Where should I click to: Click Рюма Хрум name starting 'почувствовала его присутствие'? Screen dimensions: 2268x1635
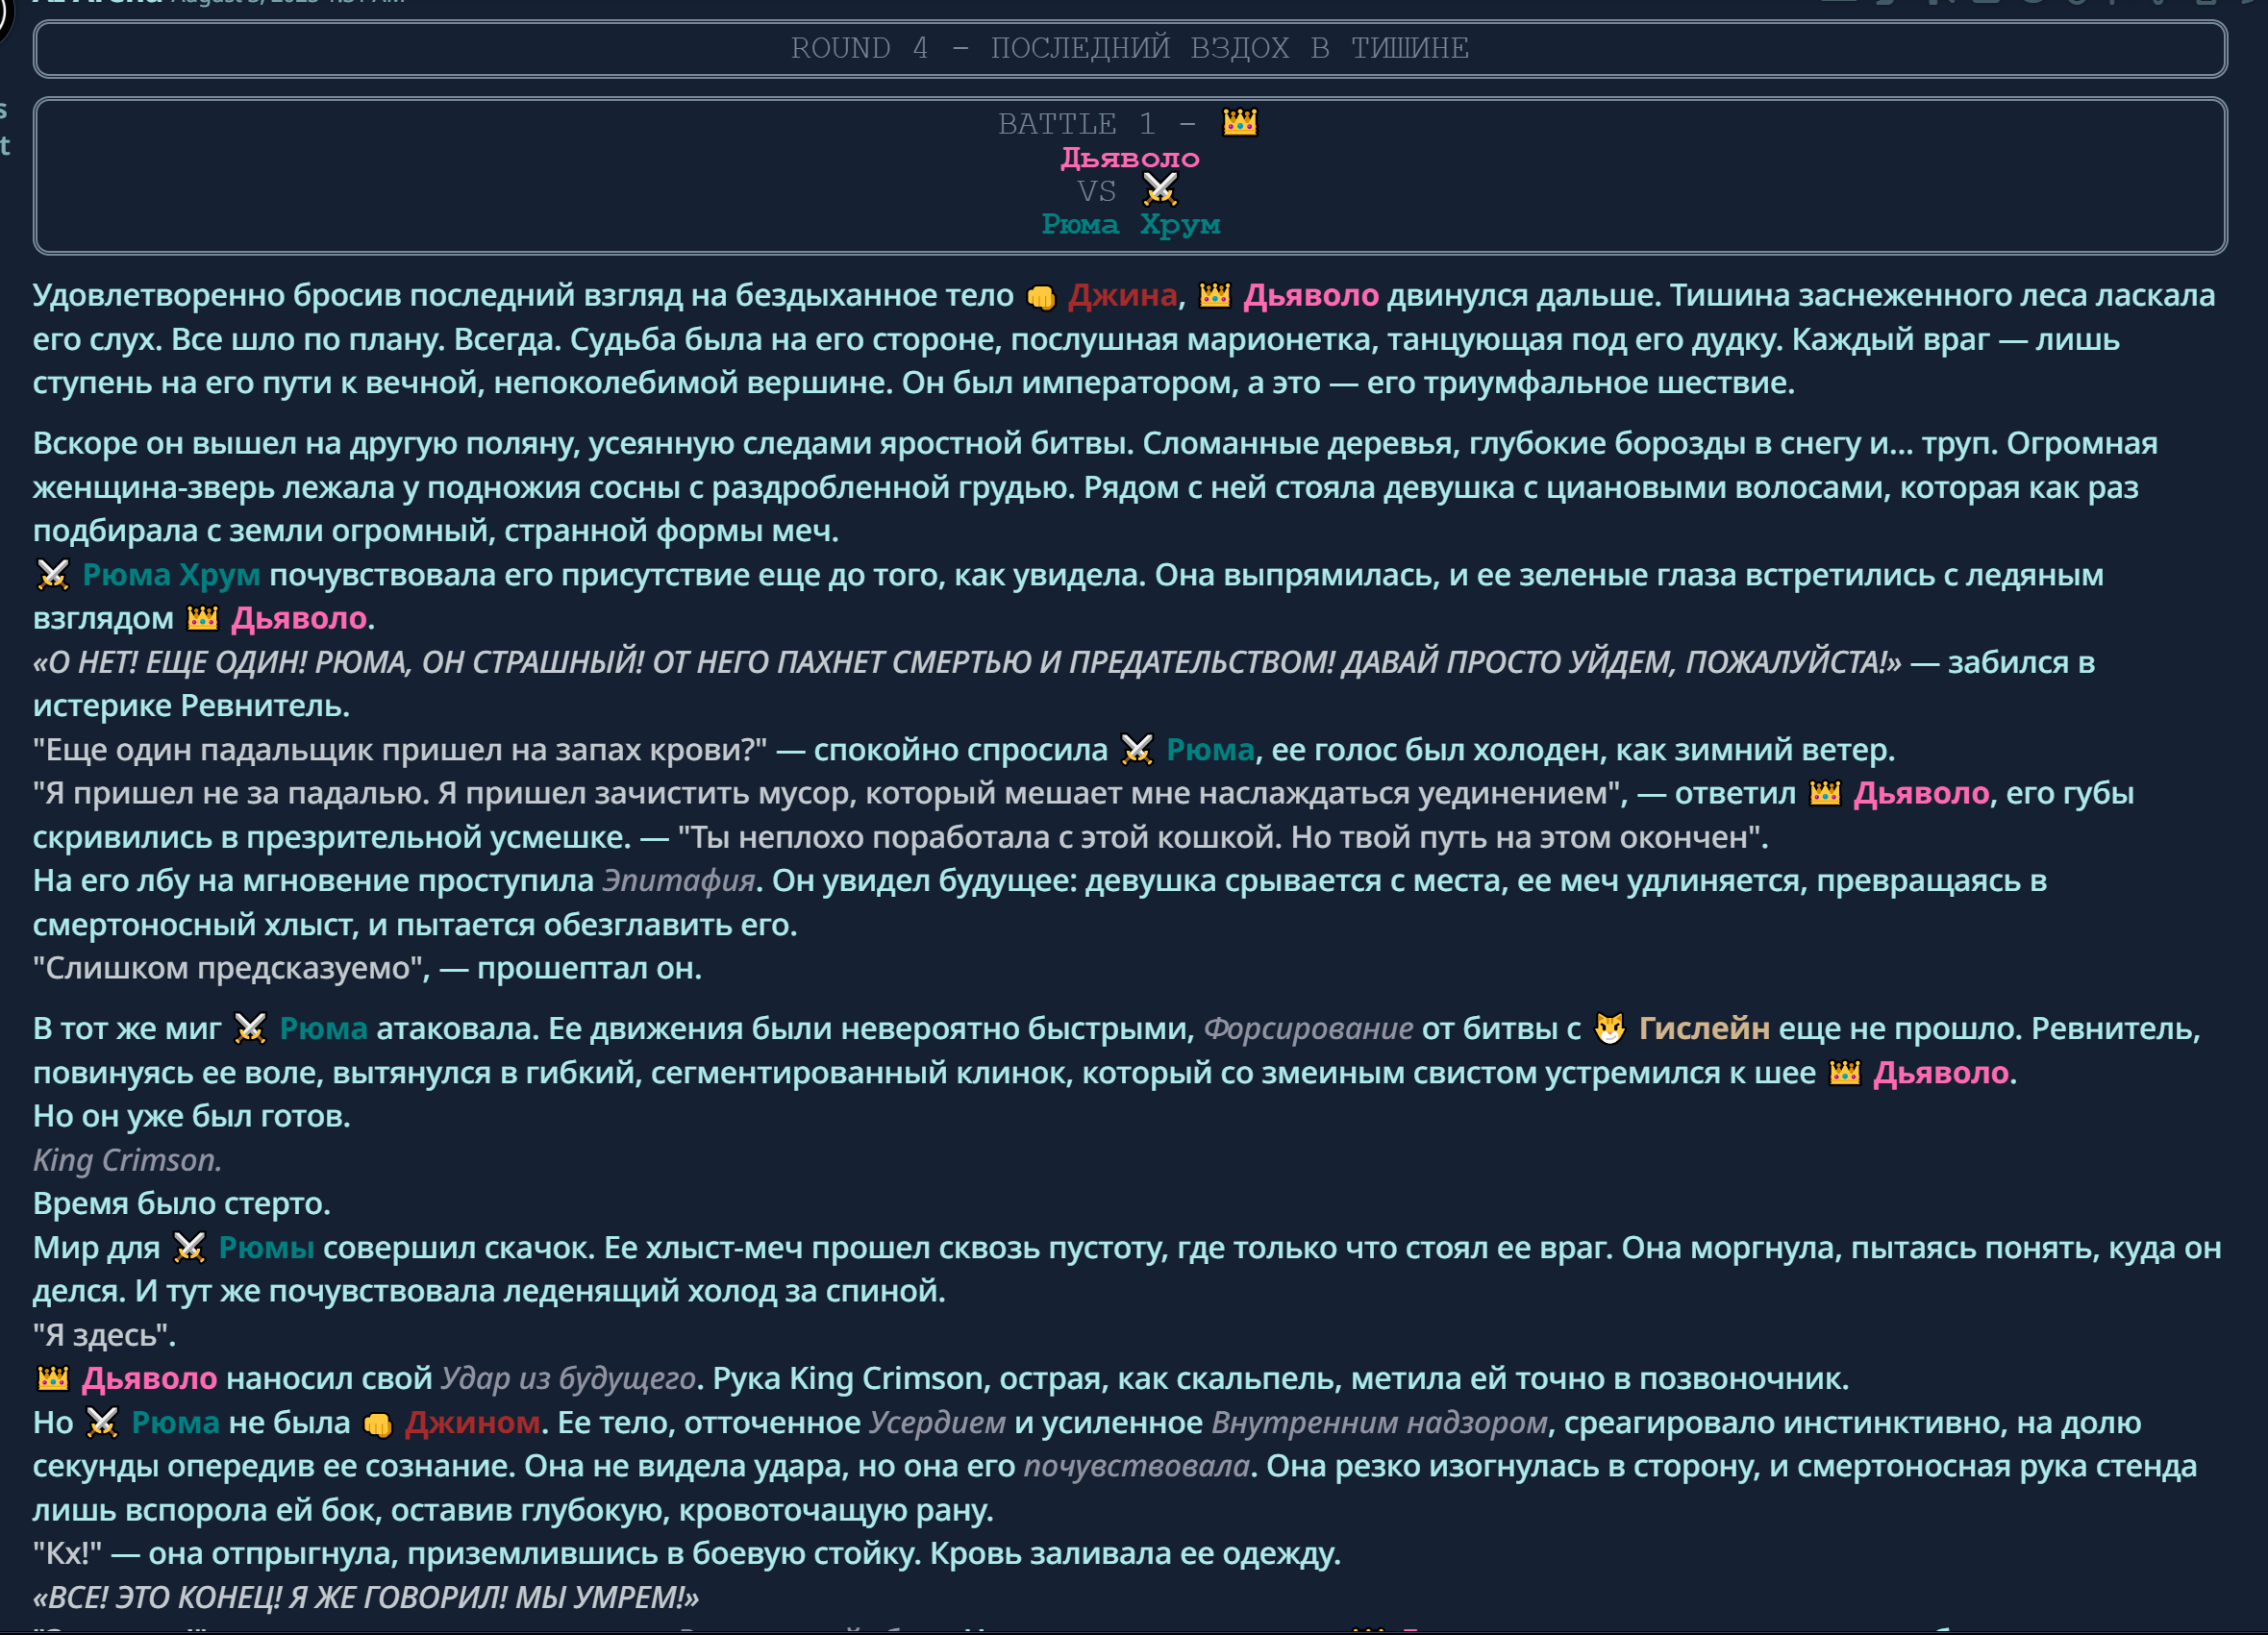[171, 575]
